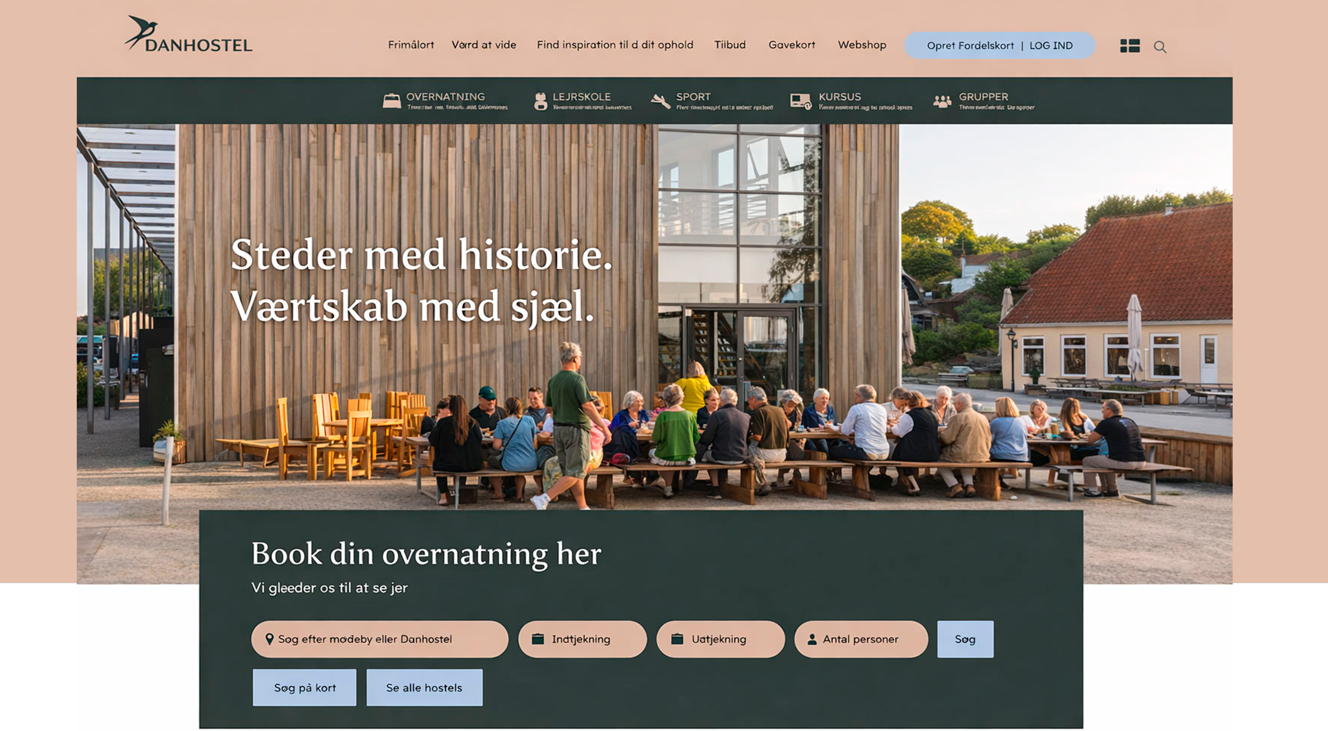The width and height of the screenshot is (1328, 731).
Task: Select the Sport whistle icon
Action: click(x=661, y=101)
